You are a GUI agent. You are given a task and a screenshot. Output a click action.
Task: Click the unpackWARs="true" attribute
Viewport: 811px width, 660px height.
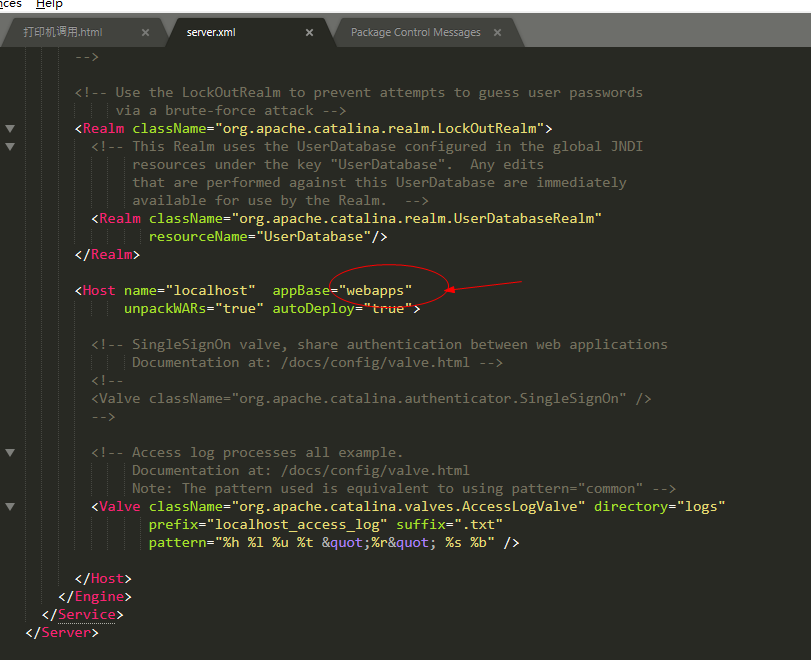193,309
